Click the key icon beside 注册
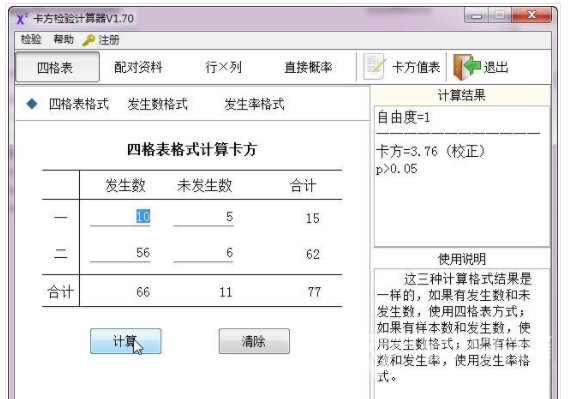Viewport: 568px width, 399px height. [88, 40]
